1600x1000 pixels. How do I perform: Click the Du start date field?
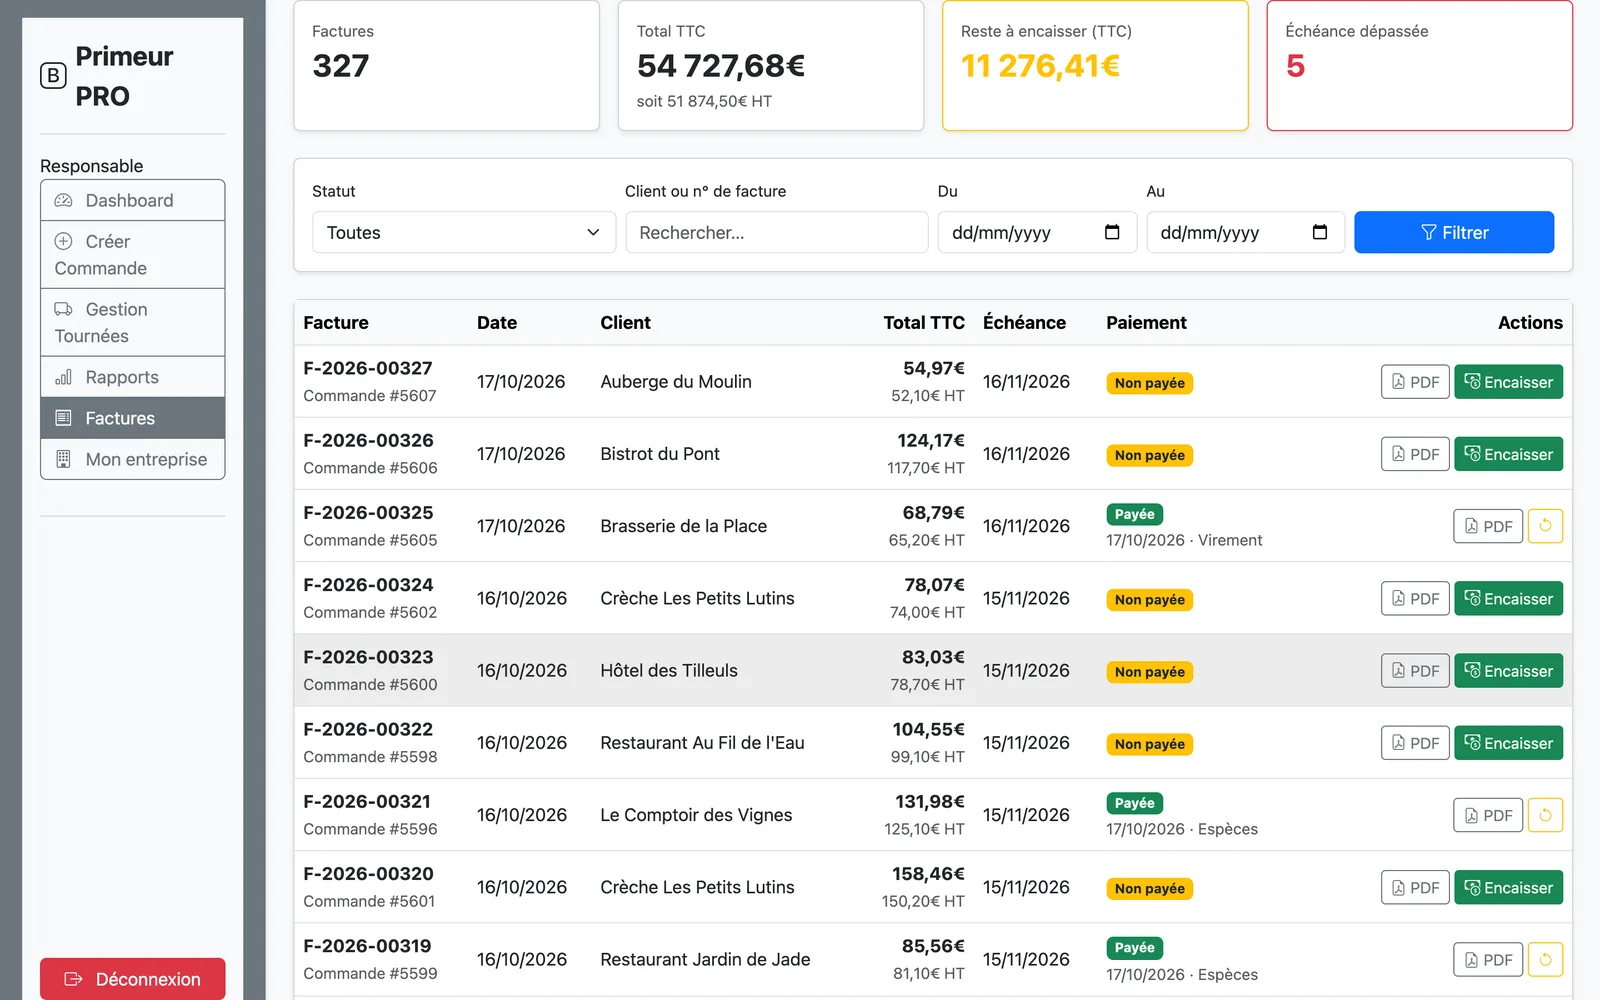pyautogui.click(x=1037, y=232)
